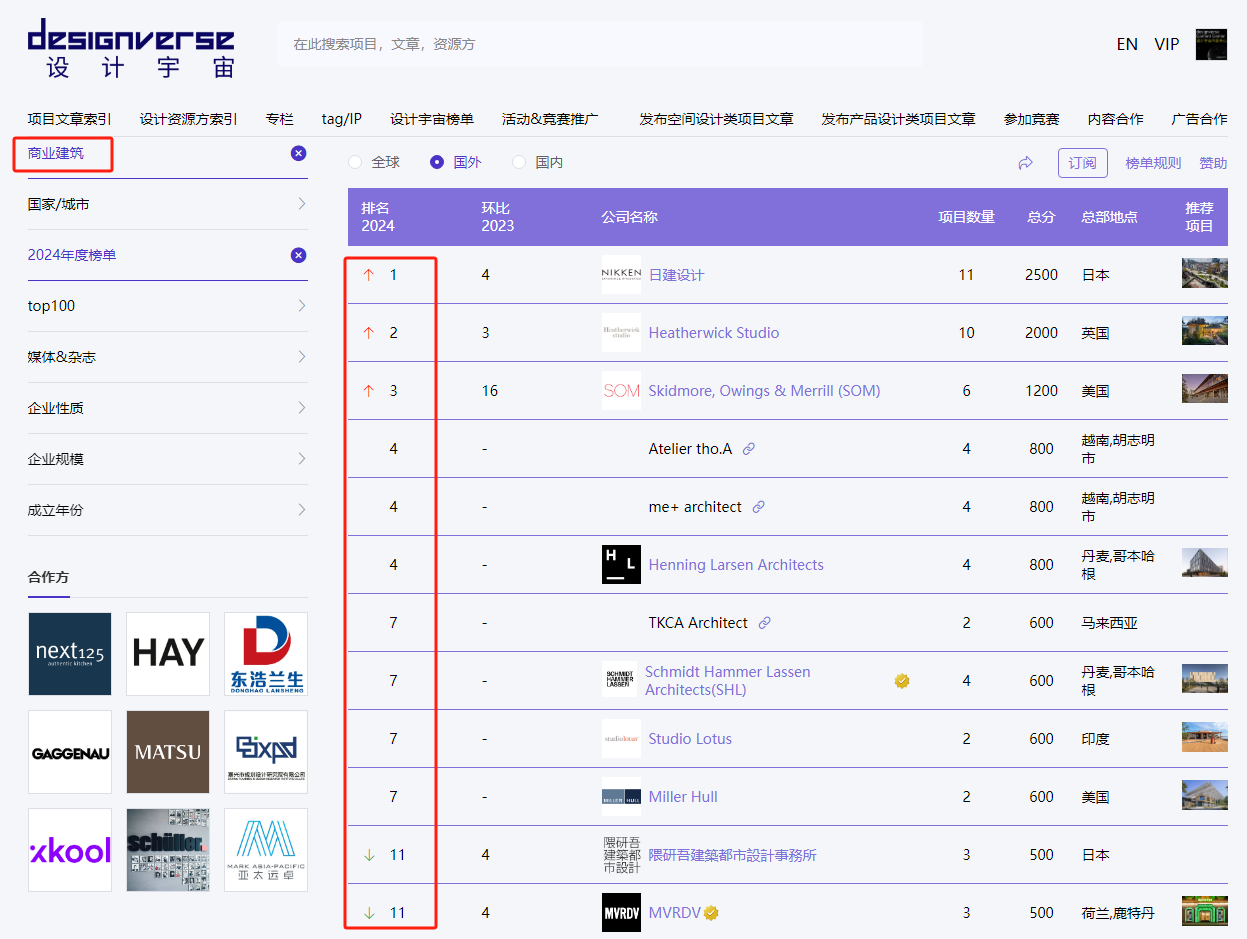Viewport: 1247px width, 939px height.
Task: Select the 国内 radio option
Action: pyautogui.click(x=519, y=162)
